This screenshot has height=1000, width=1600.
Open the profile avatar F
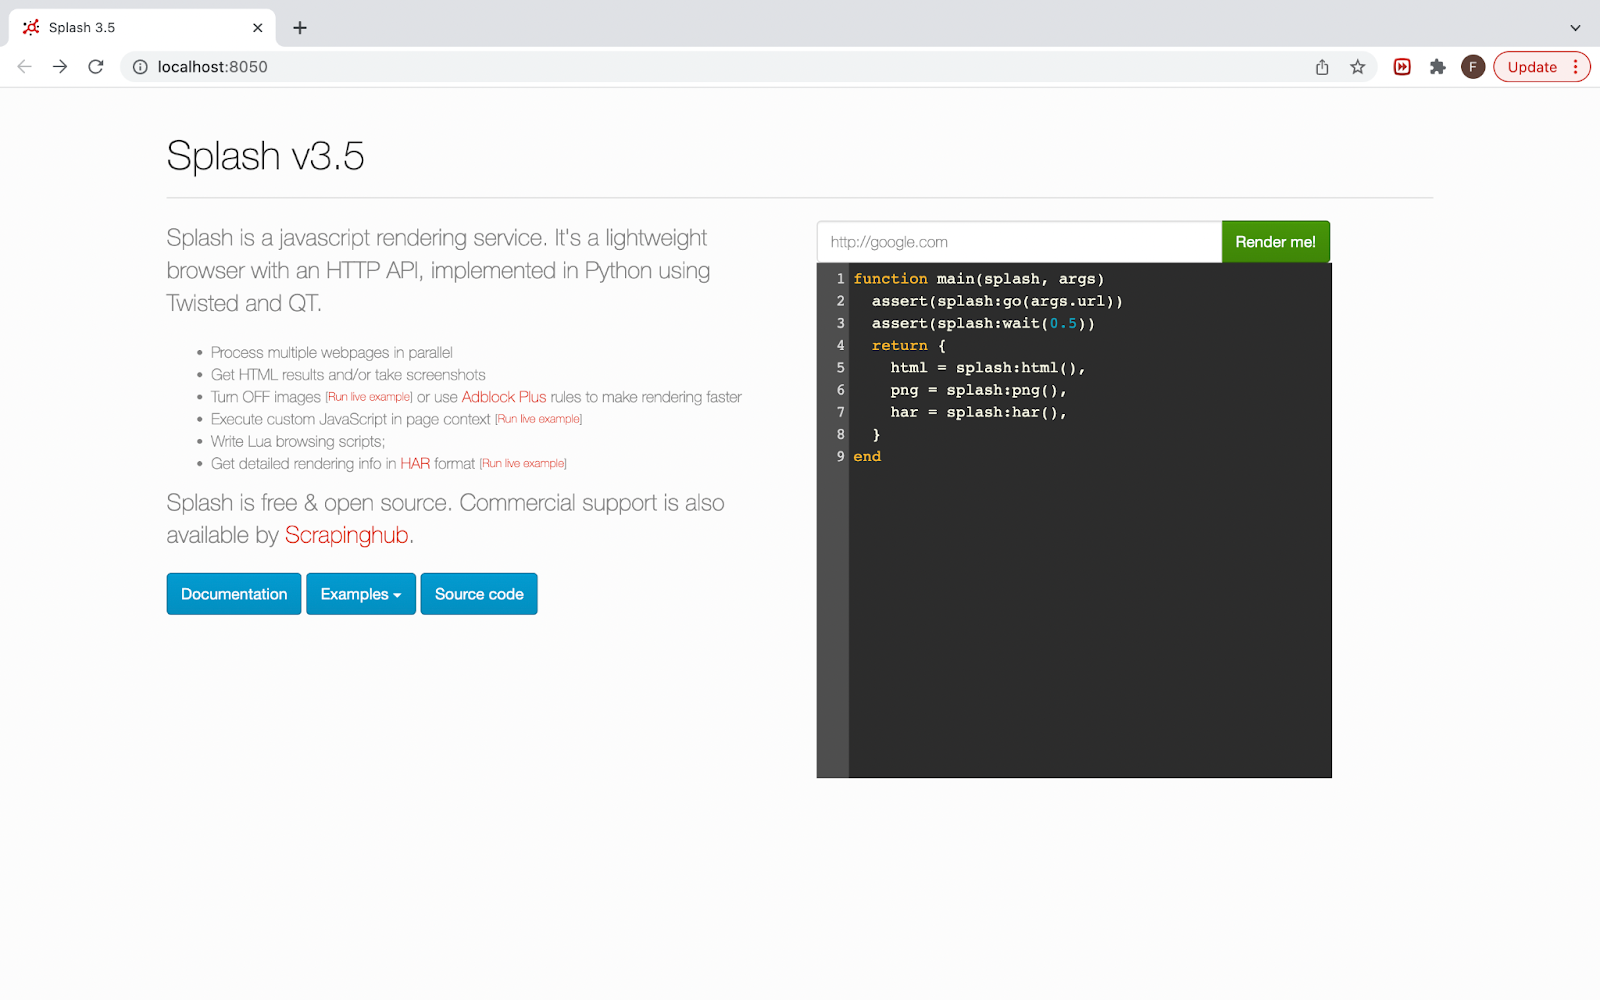point(1472,67)
